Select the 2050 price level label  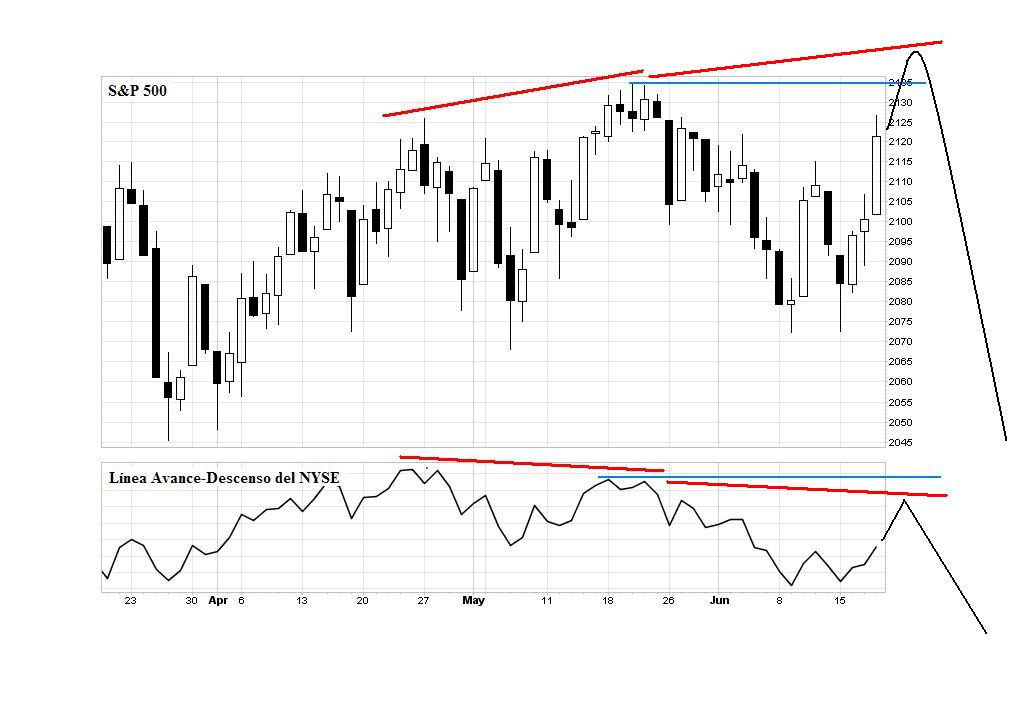(x=901, y=422)
